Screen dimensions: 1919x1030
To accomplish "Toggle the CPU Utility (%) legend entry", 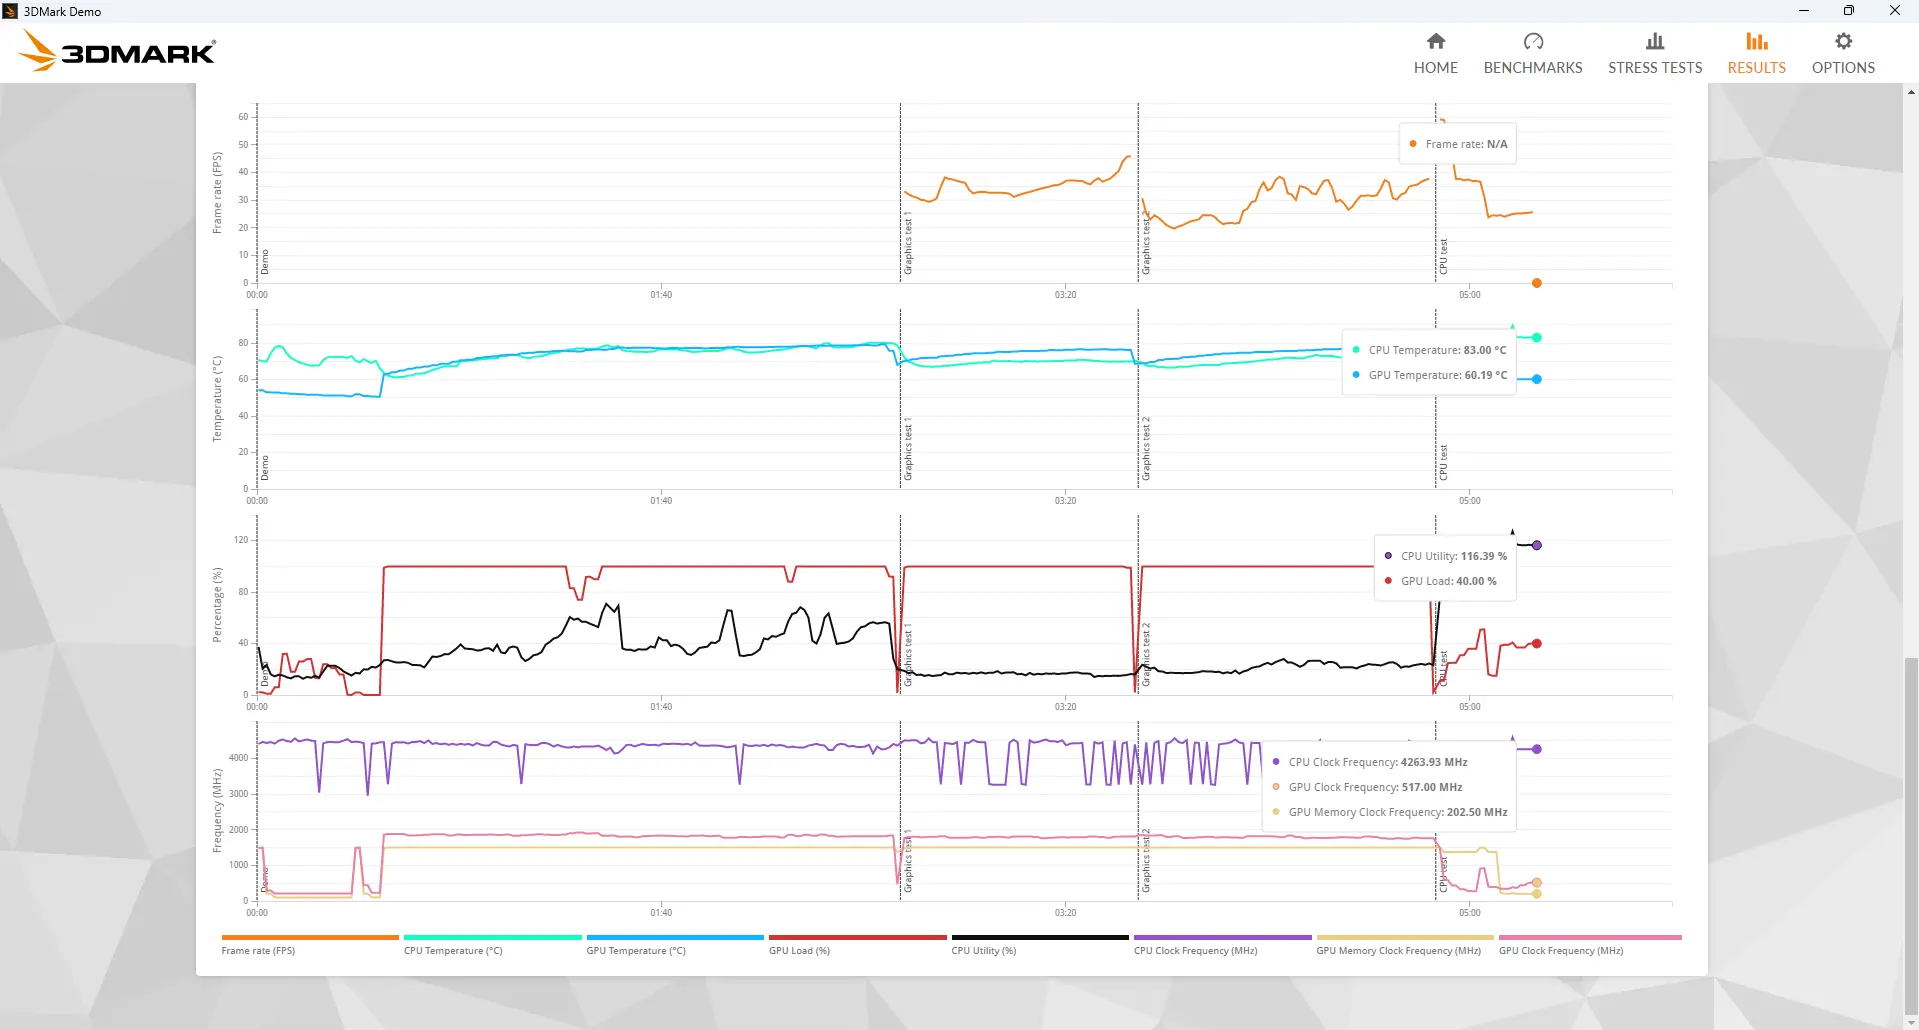I will click(x=1040, y=945).
